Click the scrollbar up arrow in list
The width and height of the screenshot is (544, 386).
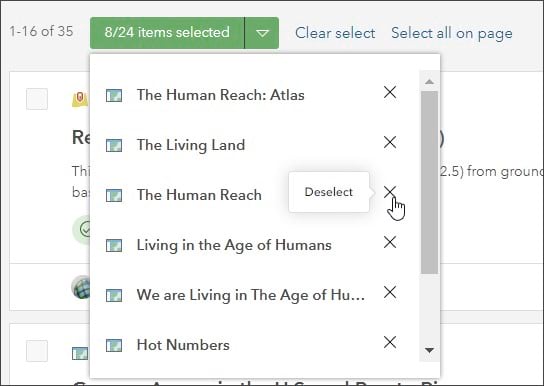(429, 82)
